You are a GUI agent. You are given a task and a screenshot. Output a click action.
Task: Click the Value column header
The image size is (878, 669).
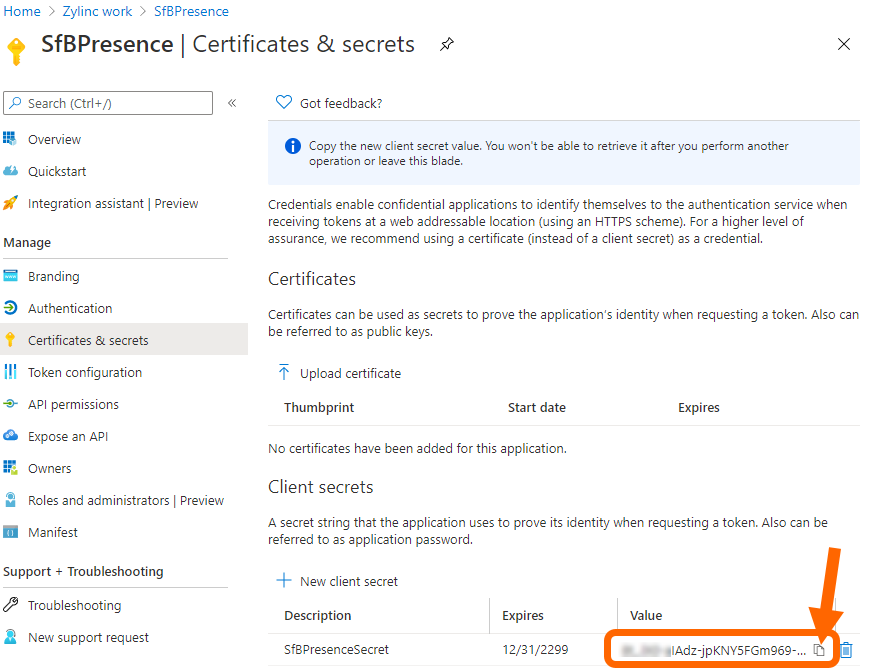tap(646, 615)
